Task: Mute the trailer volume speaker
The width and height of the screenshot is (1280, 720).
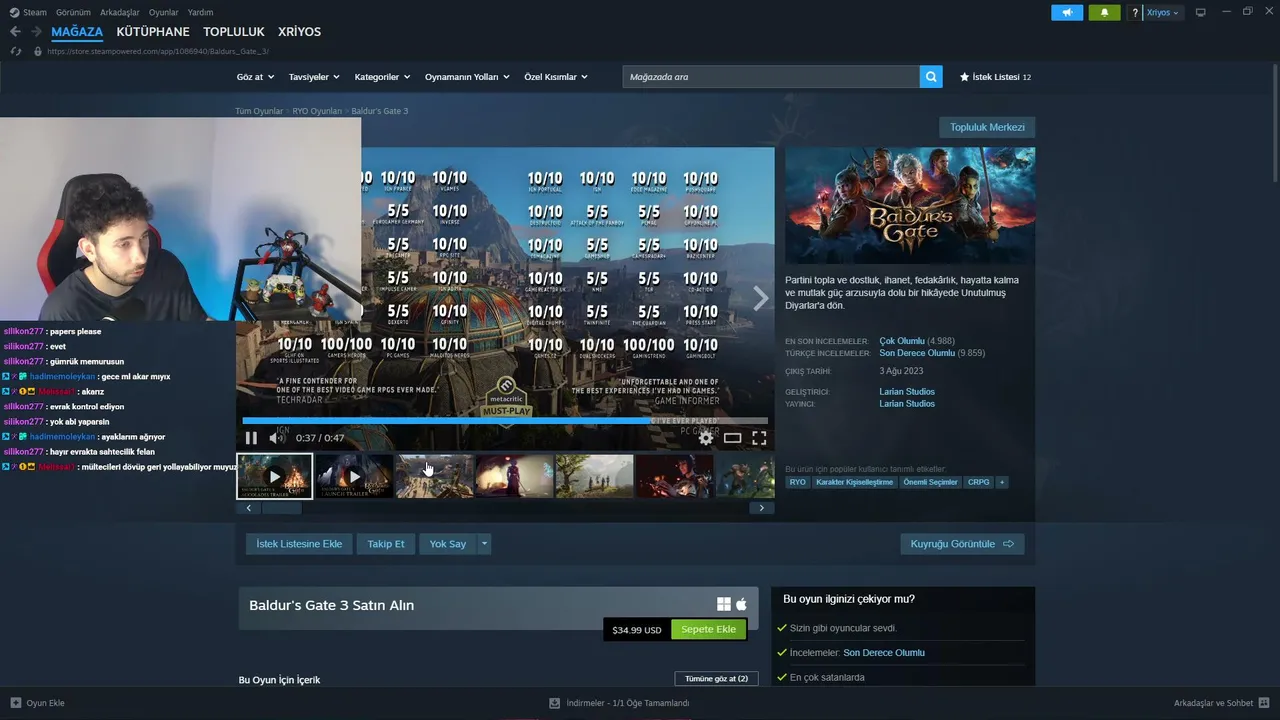Action: click(x=277, y=438)
